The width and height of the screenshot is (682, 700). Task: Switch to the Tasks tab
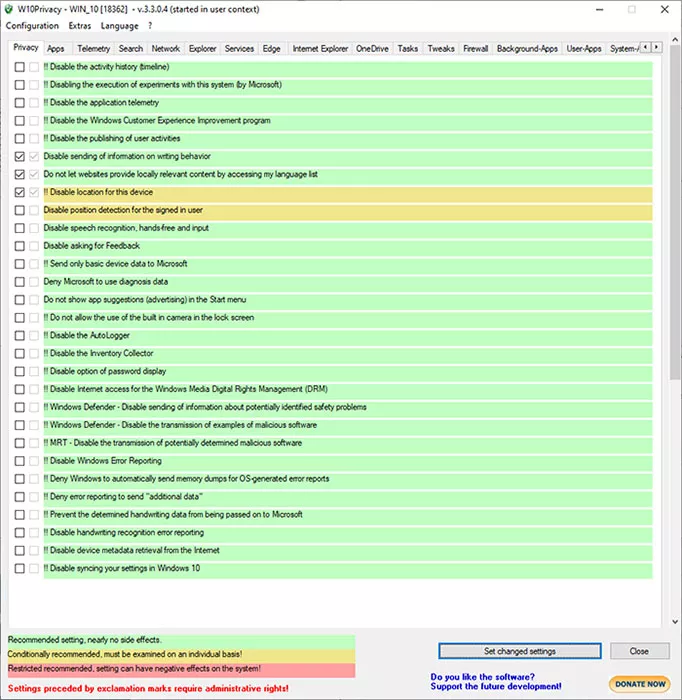(x=408, y=49)
